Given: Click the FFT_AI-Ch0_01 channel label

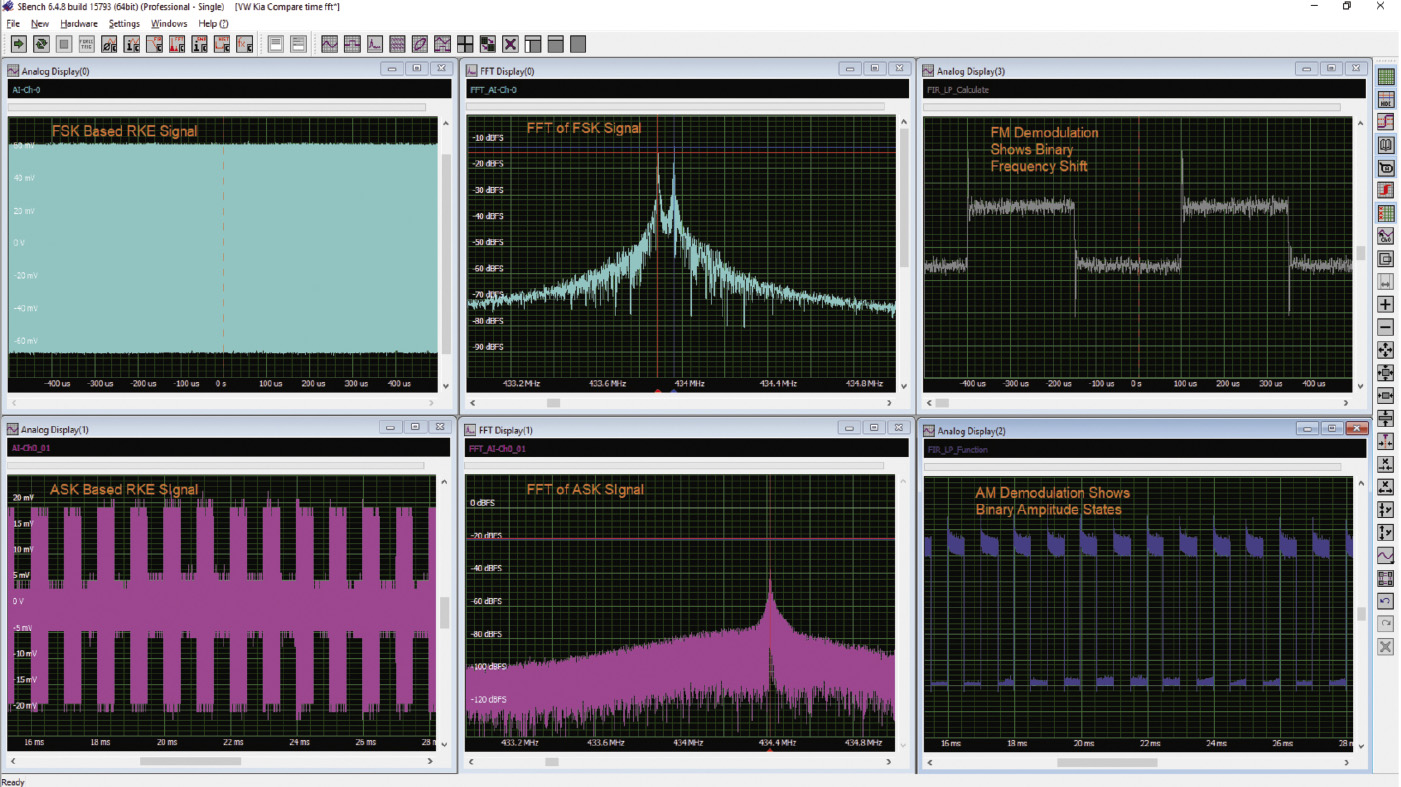Looking at the screenshot, I should click(497, 449).
